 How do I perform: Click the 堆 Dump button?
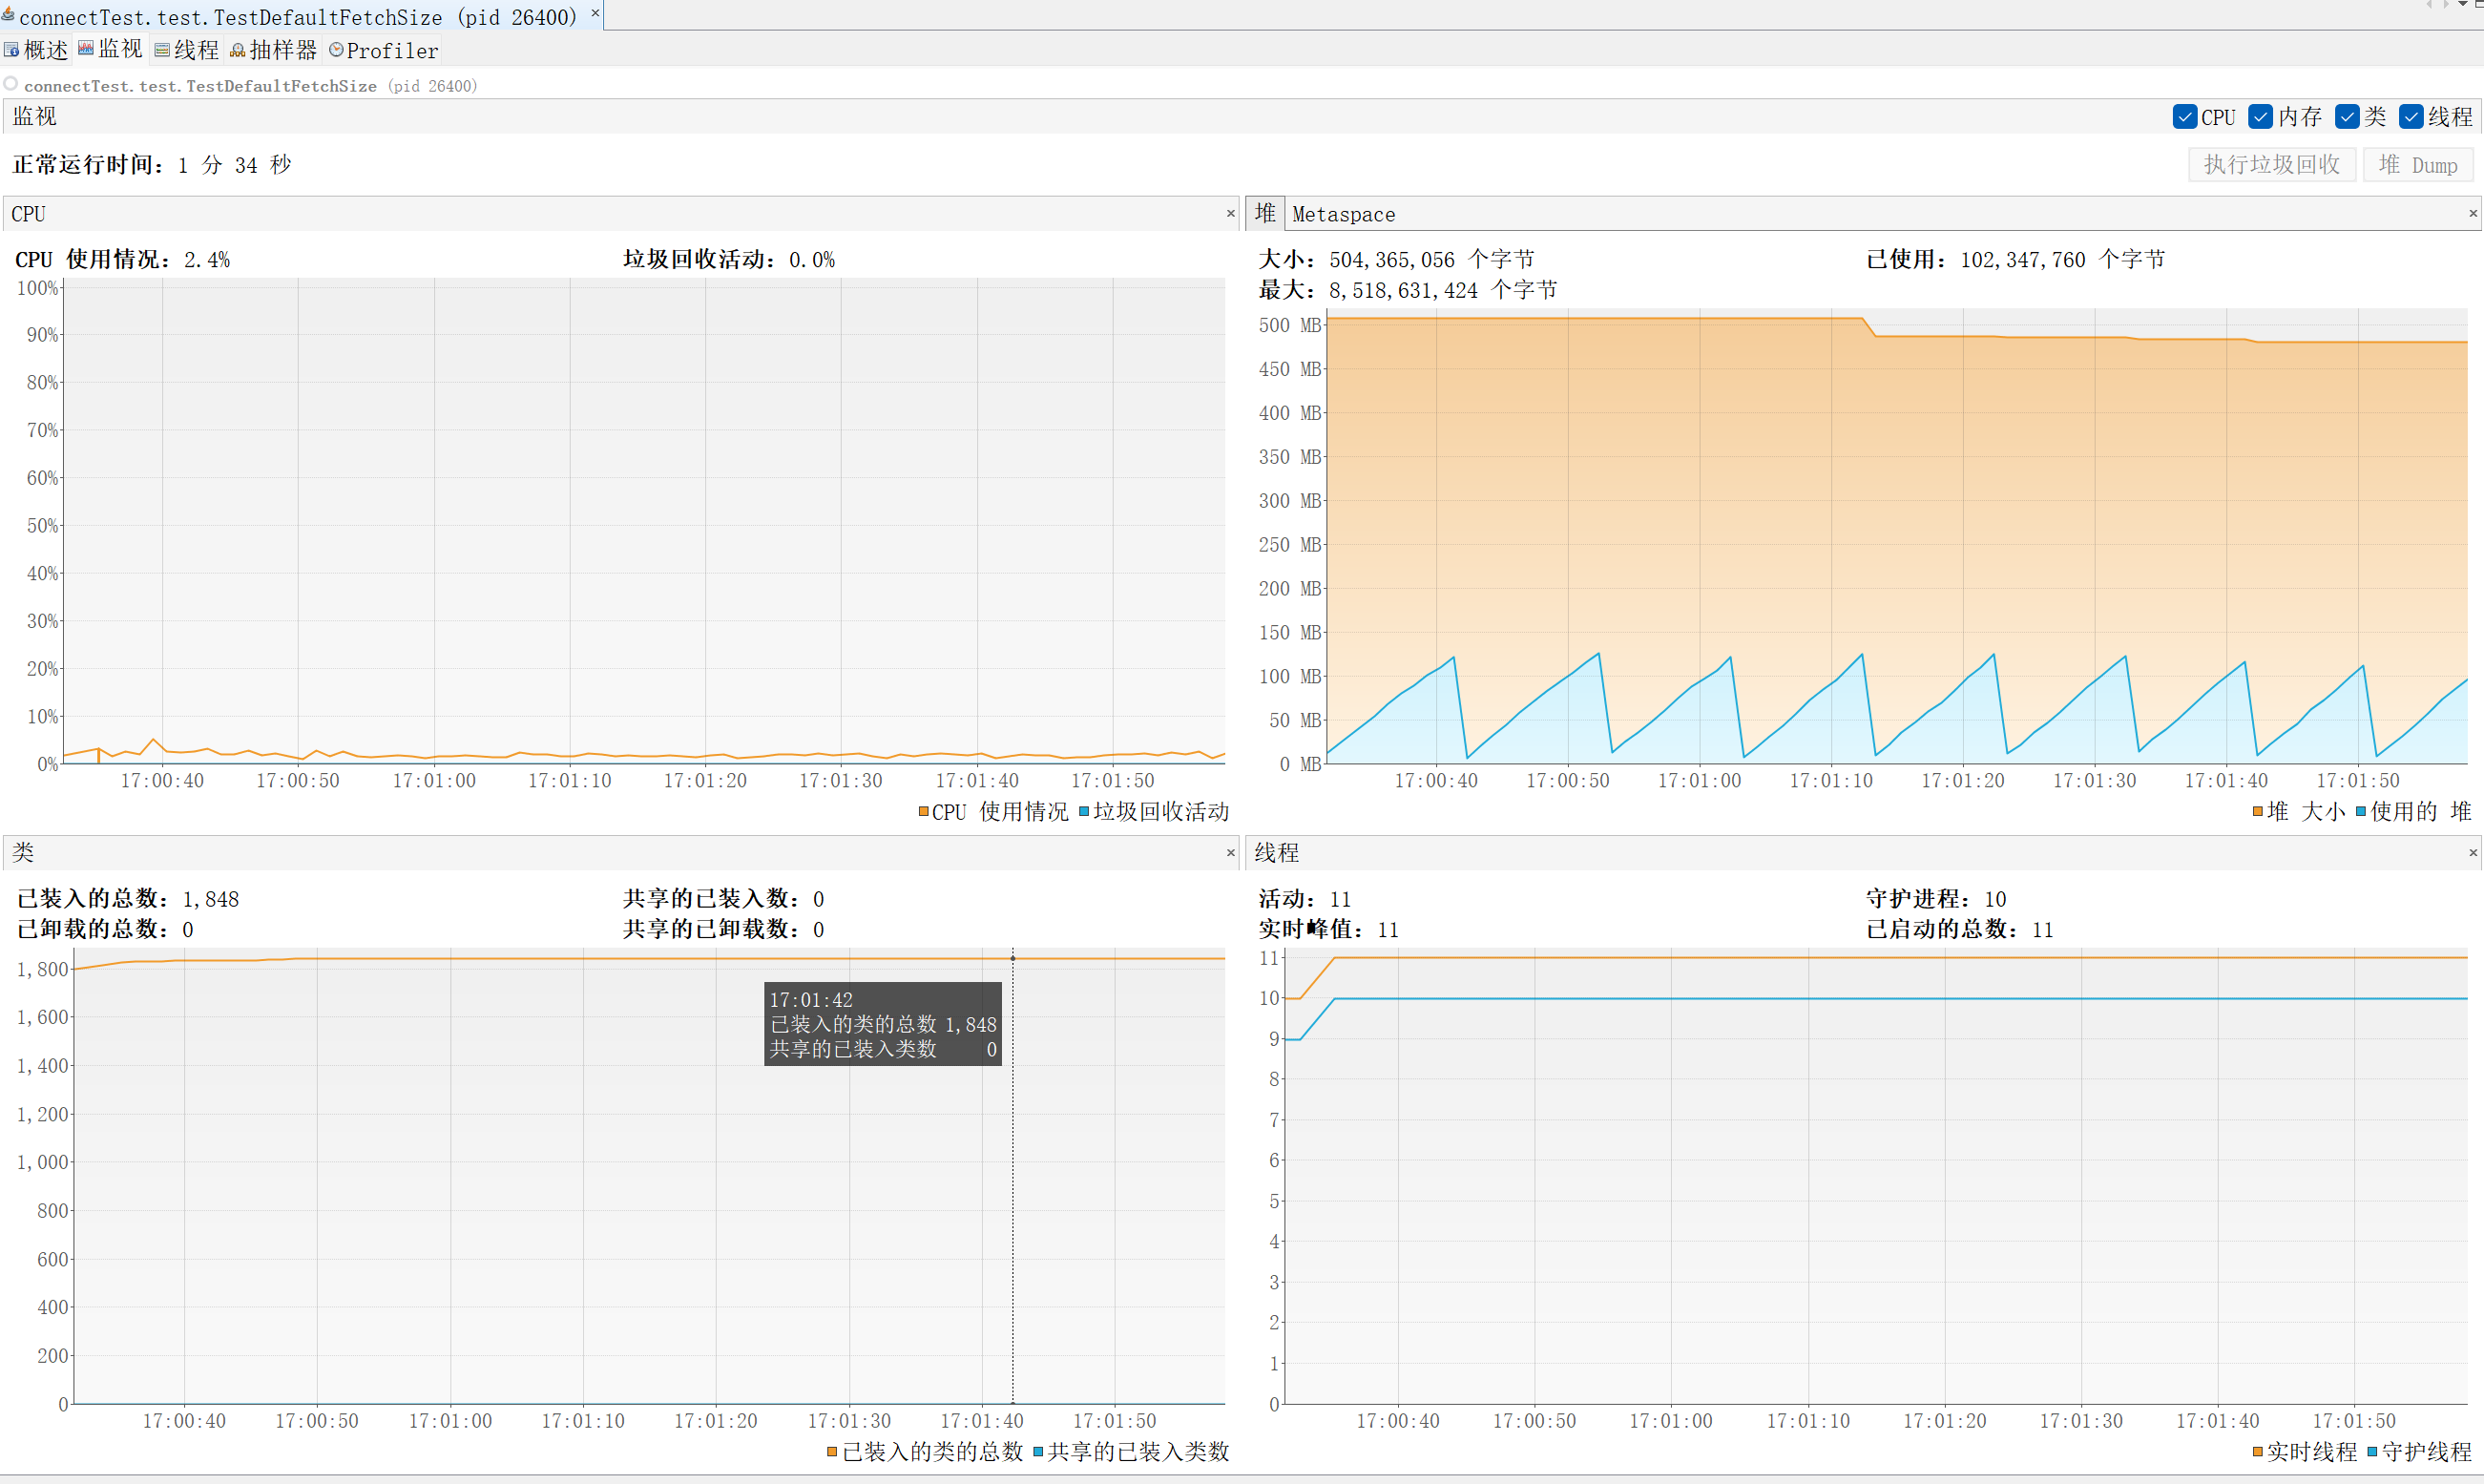coord(2417,165)
